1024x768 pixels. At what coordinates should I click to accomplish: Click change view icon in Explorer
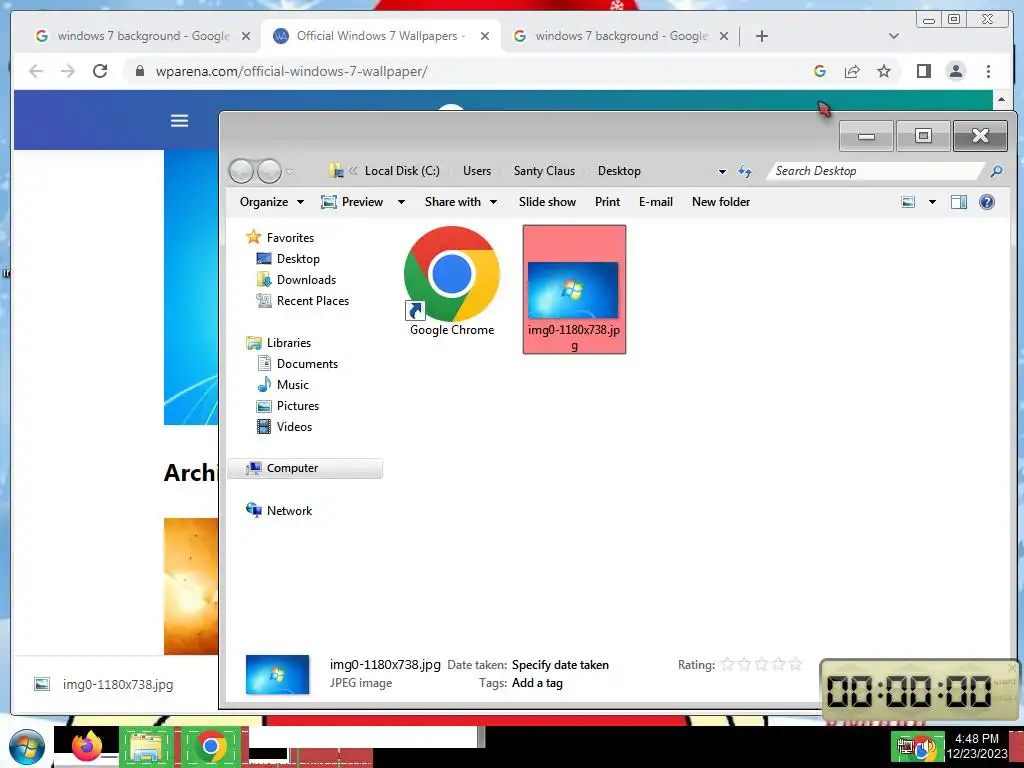908,202
